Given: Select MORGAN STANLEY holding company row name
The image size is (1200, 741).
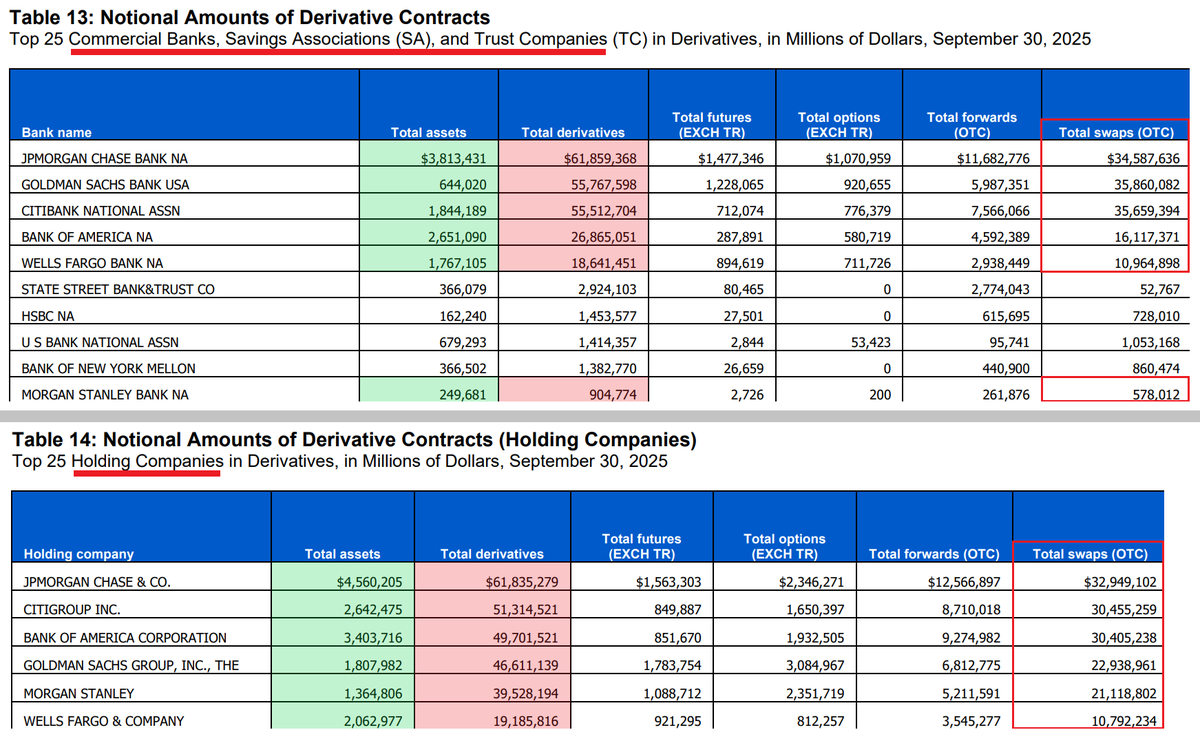Looking at the screenshot, I should pos(78,693).
